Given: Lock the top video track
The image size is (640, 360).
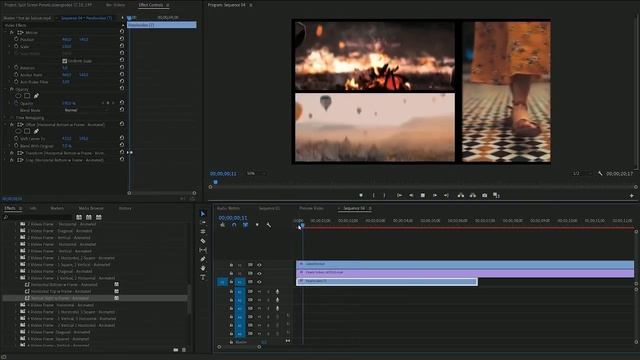Looking at the screenshot, I should tap(231, 265).
